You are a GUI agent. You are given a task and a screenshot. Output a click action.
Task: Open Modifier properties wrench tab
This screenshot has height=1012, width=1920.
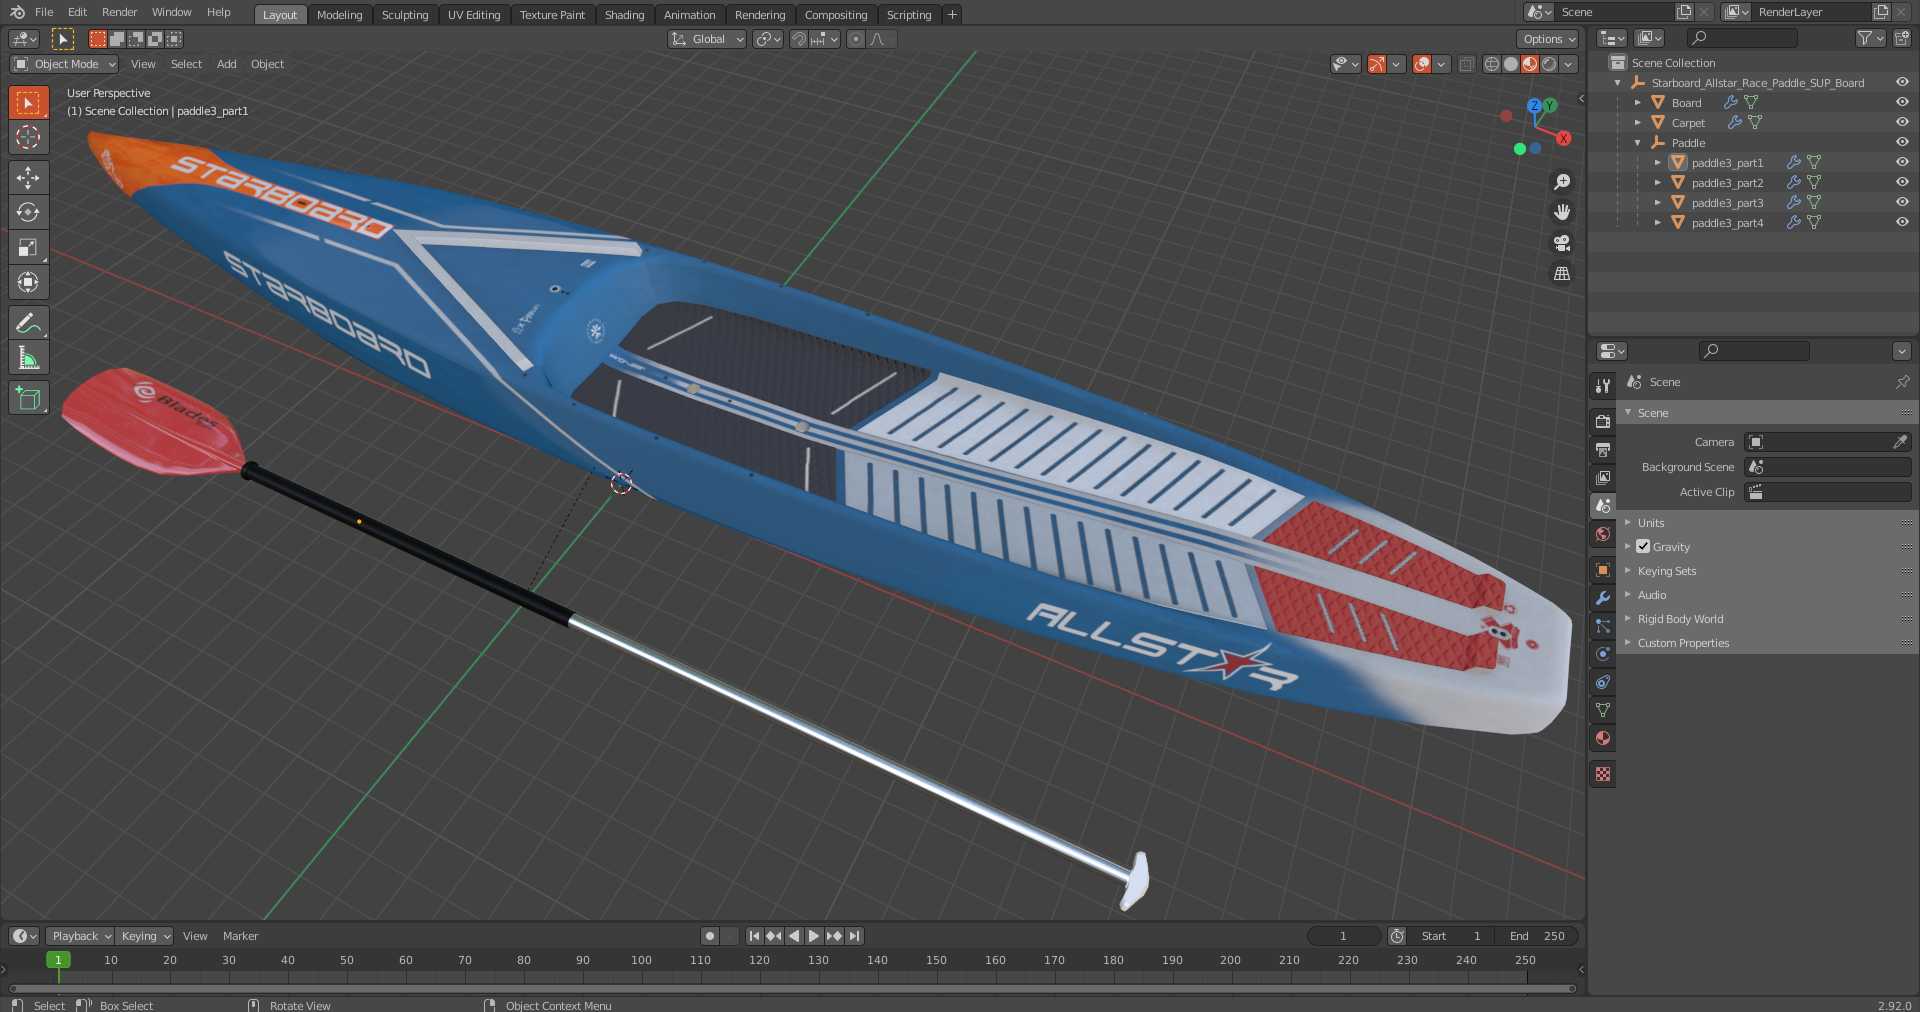point(1603,598)
